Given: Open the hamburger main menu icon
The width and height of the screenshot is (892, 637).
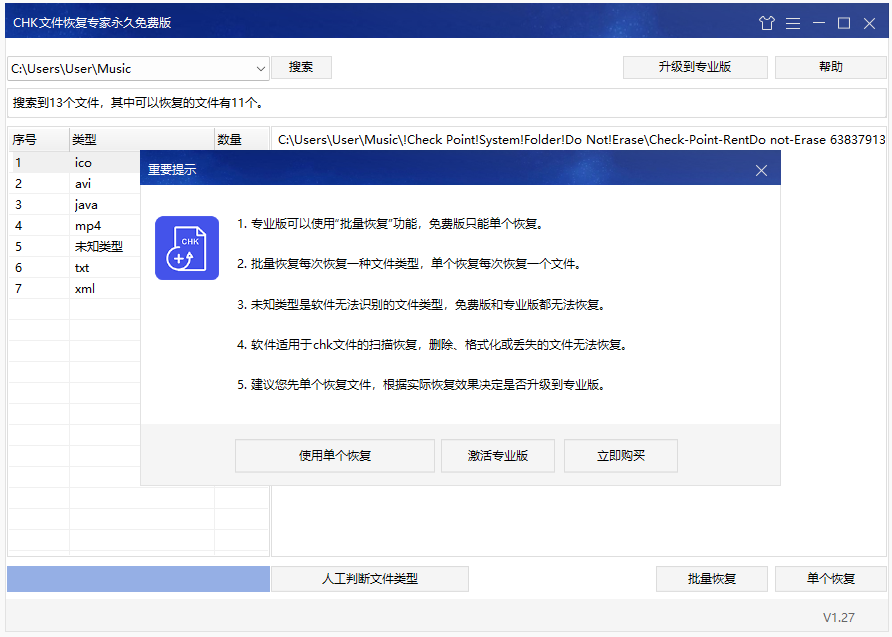Looking at the screenshot, I should click(x=792, y=22).
